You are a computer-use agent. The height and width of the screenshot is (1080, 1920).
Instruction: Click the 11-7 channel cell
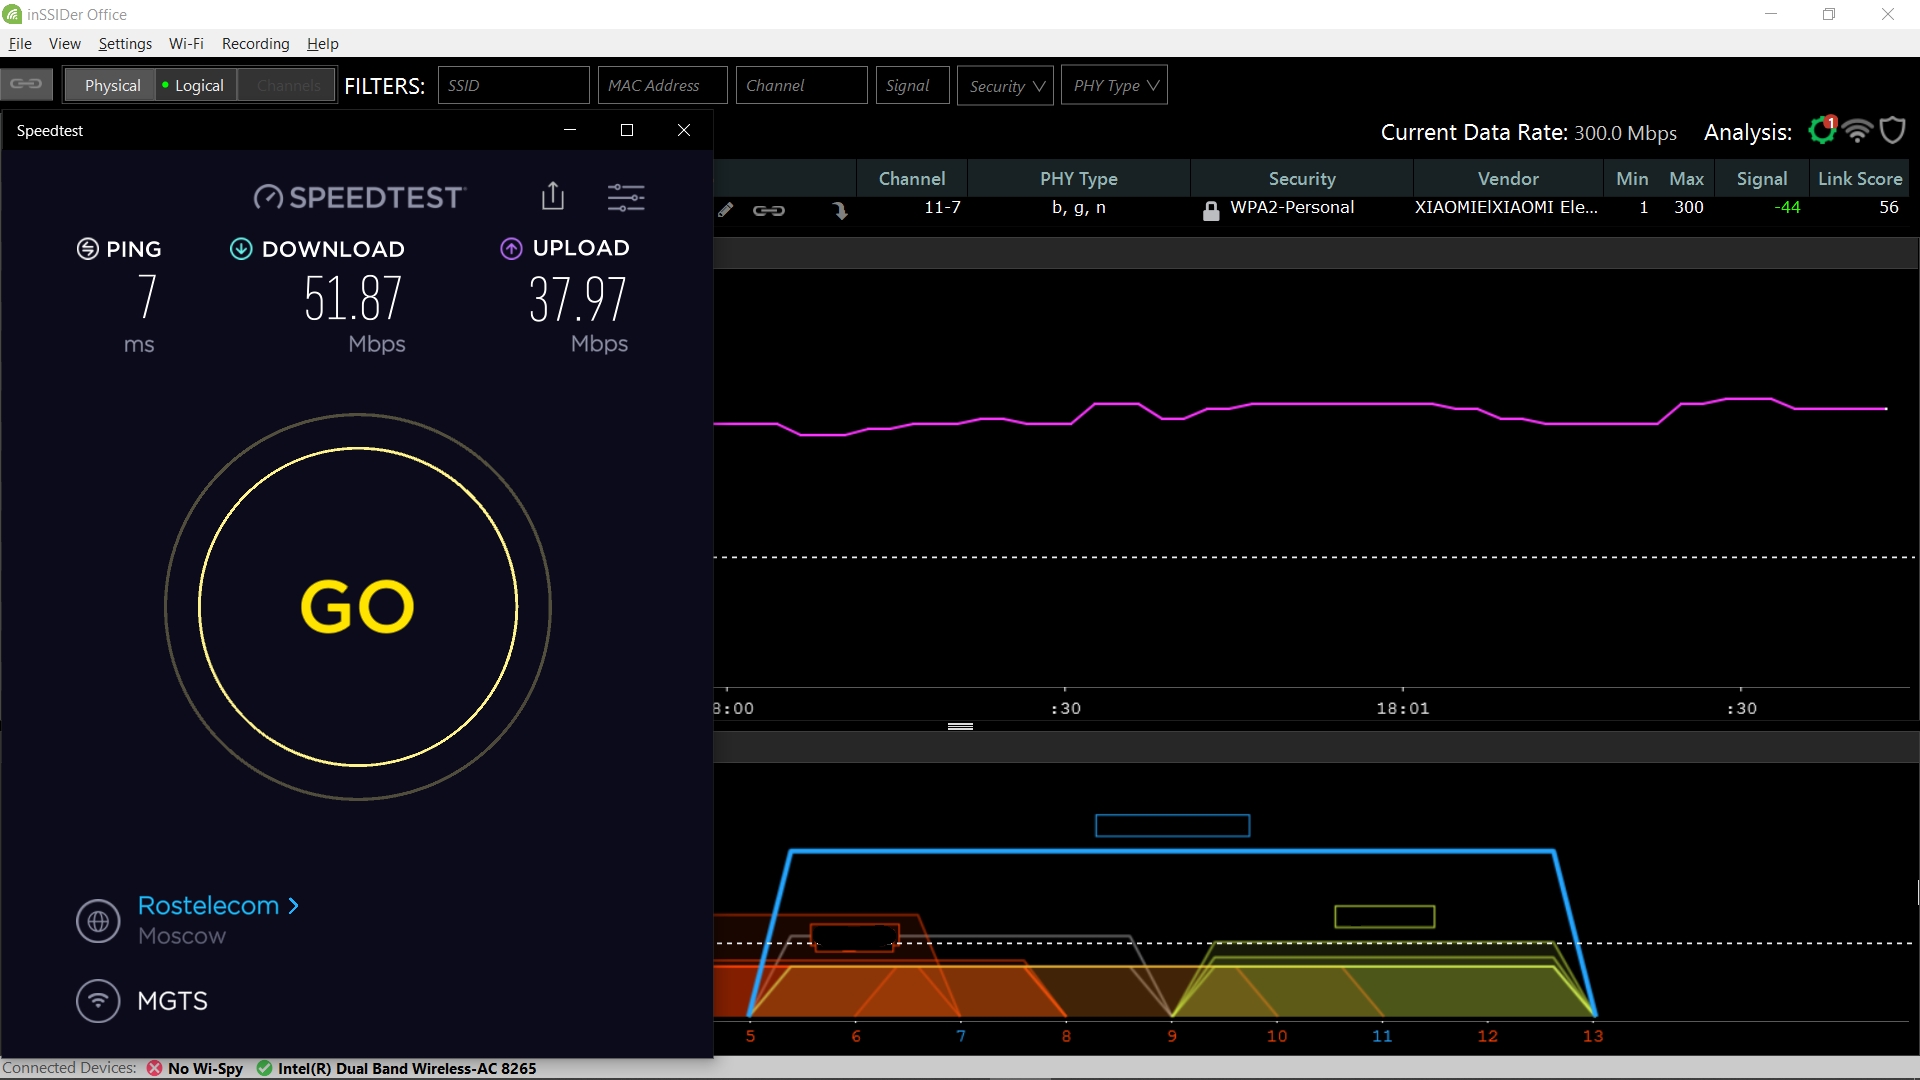pyautogui.click(x=942, y=207)
